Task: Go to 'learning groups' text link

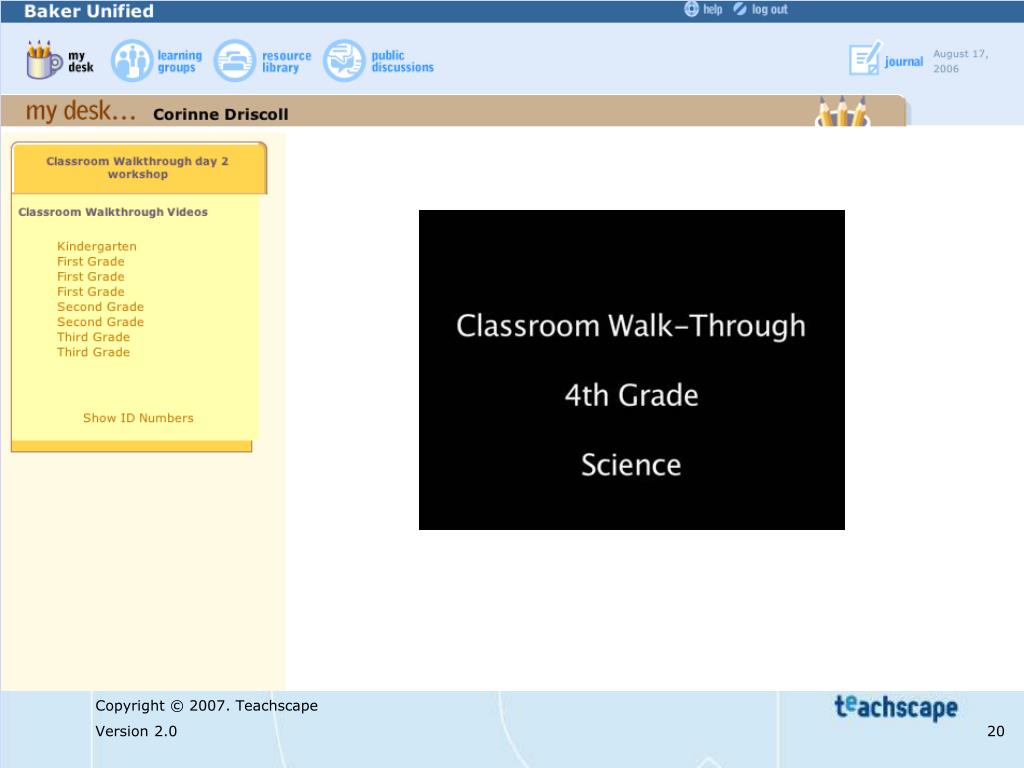Action: click(180, 61)
